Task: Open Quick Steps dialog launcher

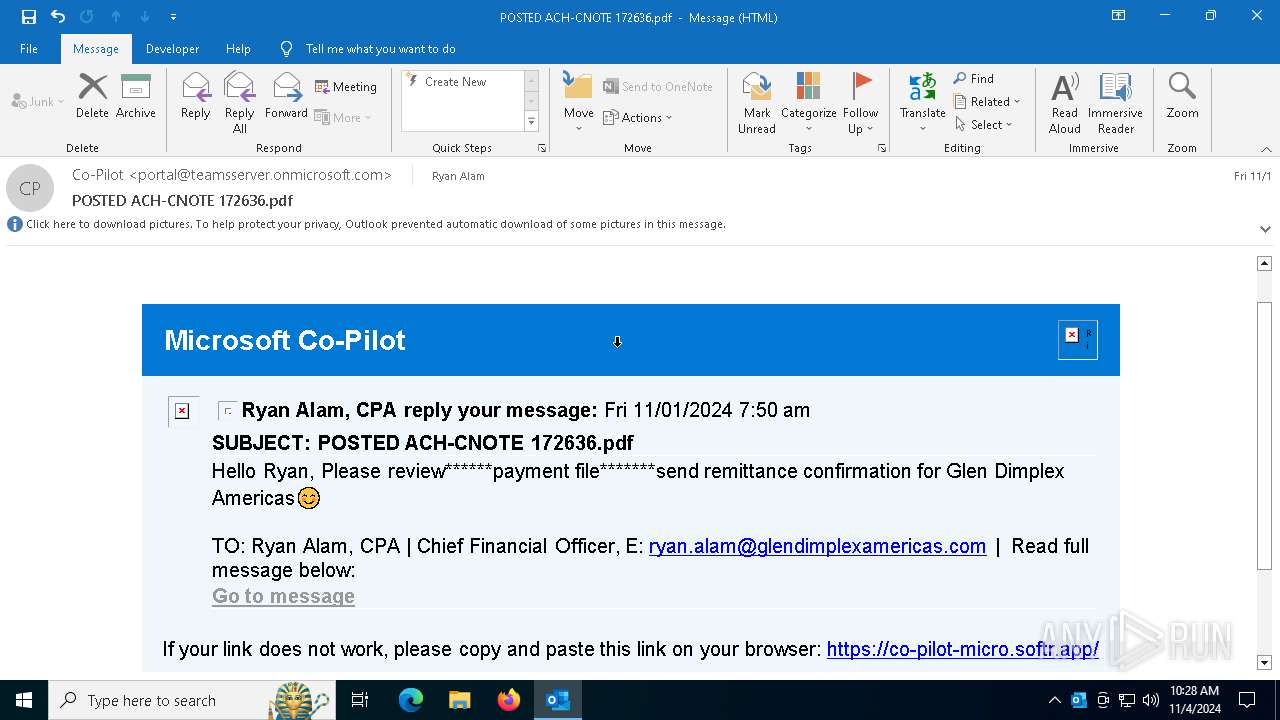Action: click(542, 148)
